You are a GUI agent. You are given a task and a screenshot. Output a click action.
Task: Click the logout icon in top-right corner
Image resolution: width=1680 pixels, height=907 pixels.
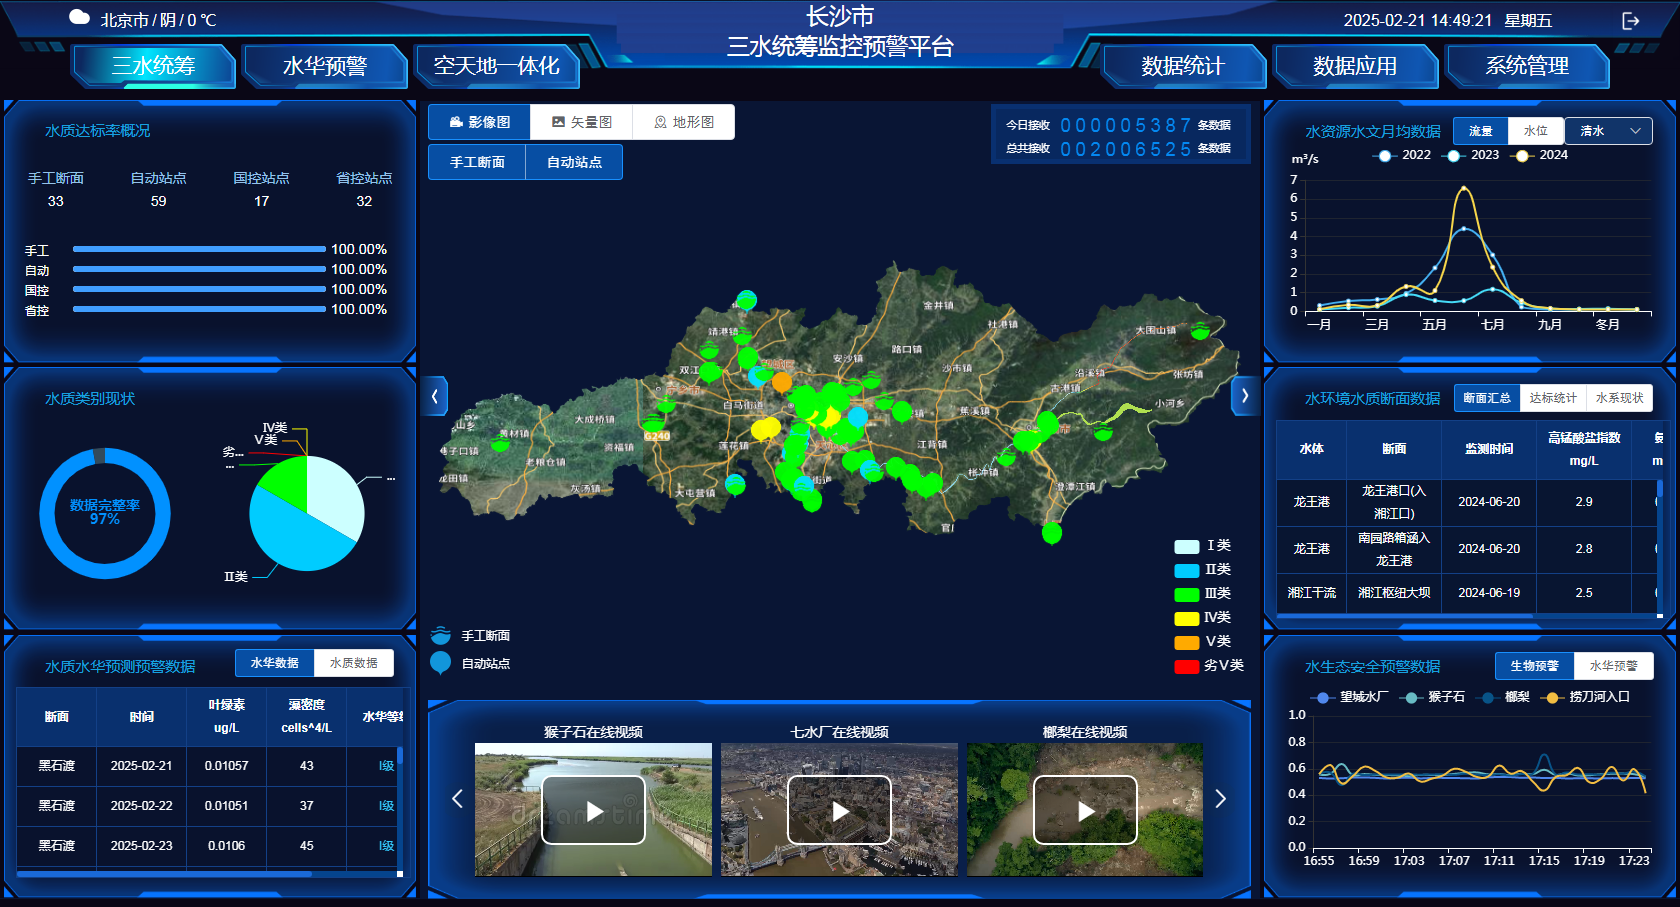point(1630,21)
